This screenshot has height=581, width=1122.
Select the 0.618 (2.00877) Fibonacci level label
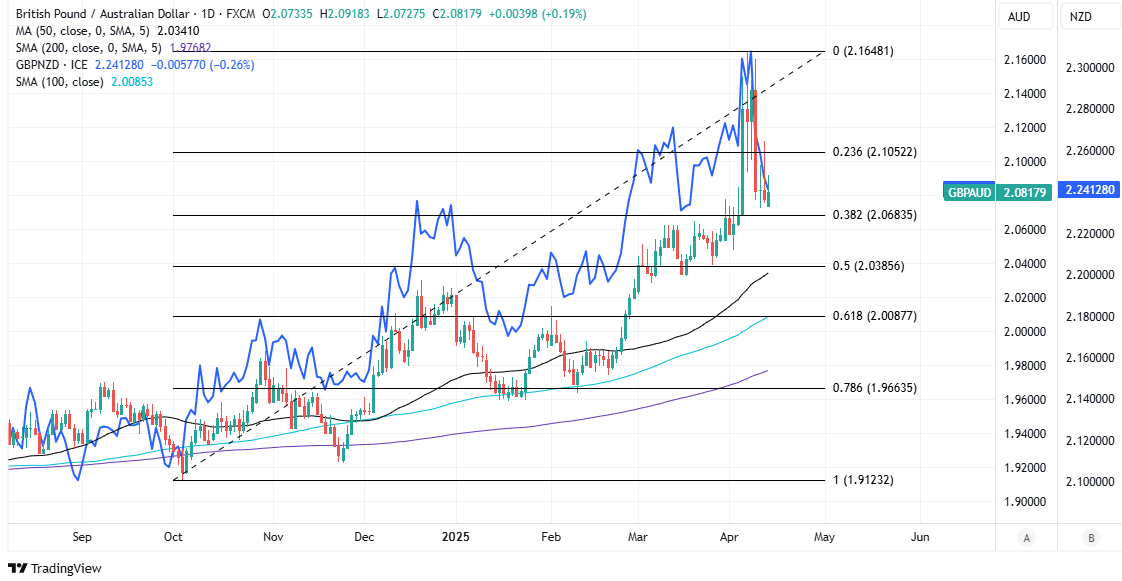(875, 316)
